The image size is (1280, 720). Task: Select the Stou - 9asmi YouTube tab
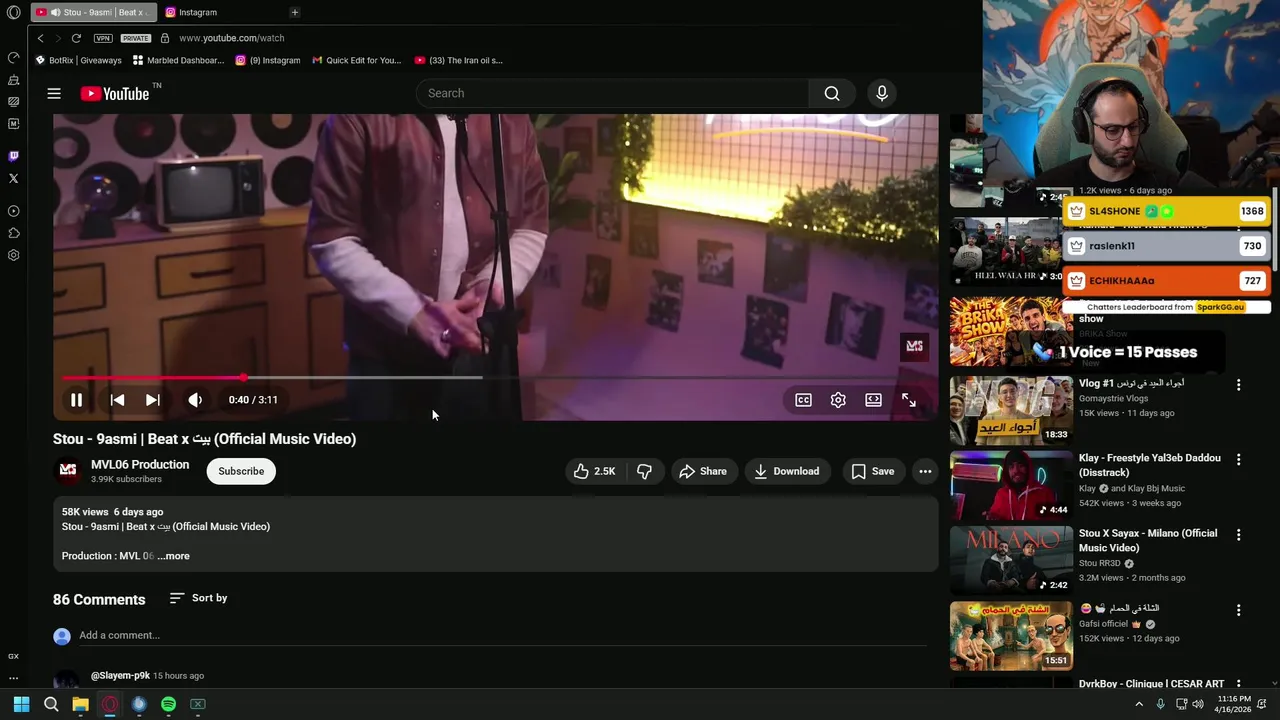[93, 12]
